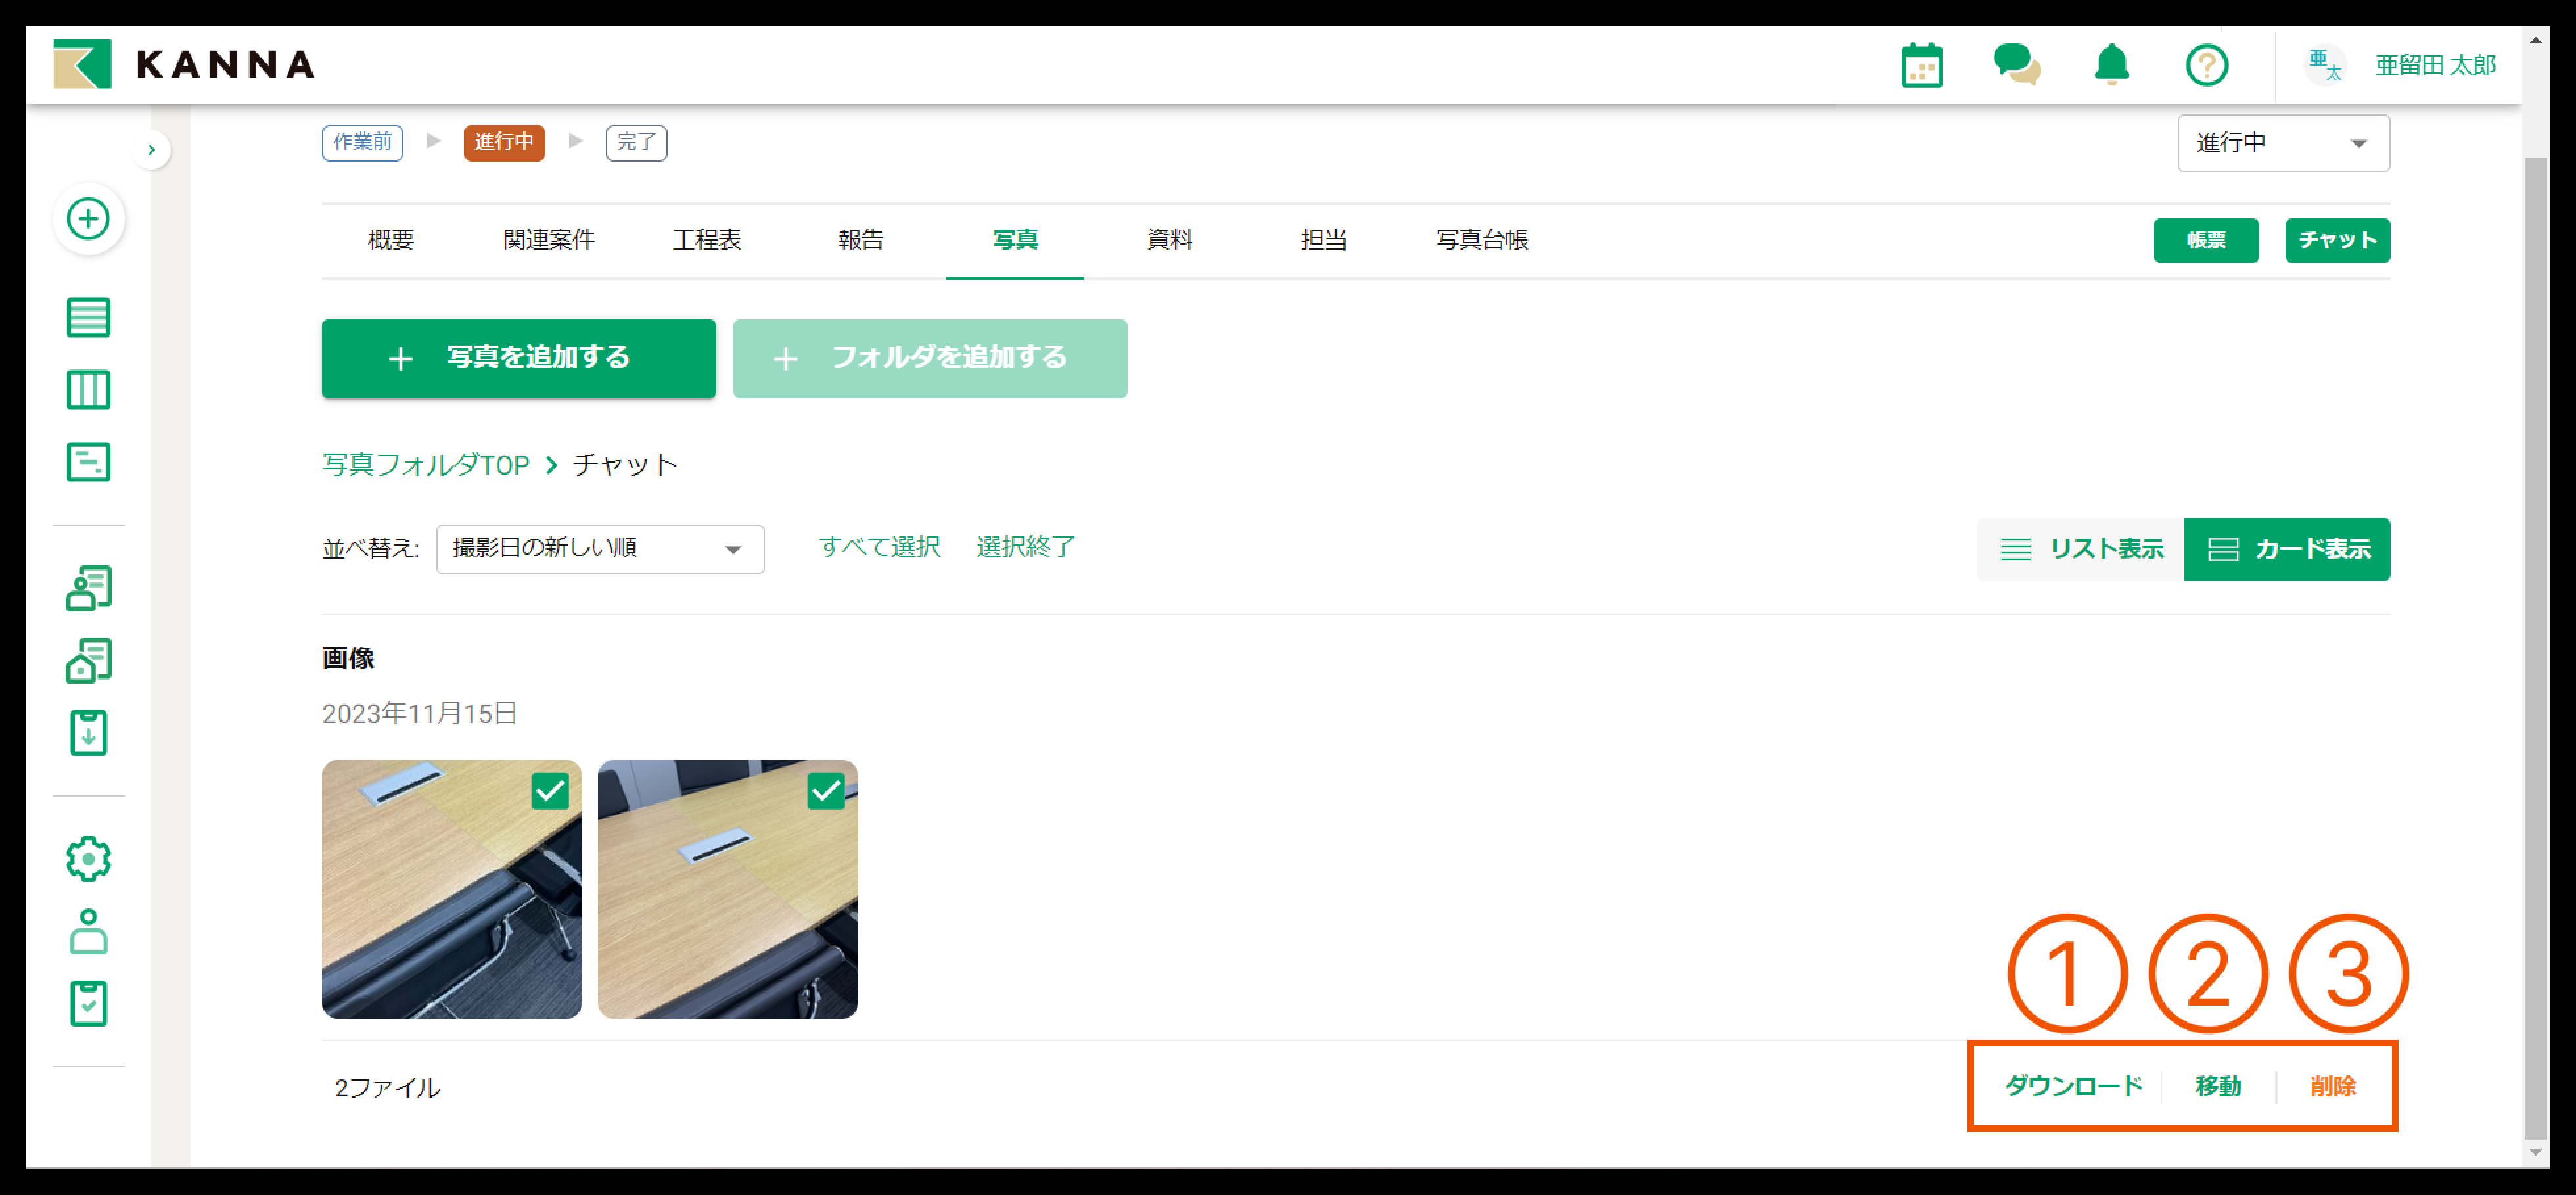The height and width of the screenshot is (1195, 2576).
Task: Click the circled plus icon in sidebar
Action: click(x=88, y=219)
